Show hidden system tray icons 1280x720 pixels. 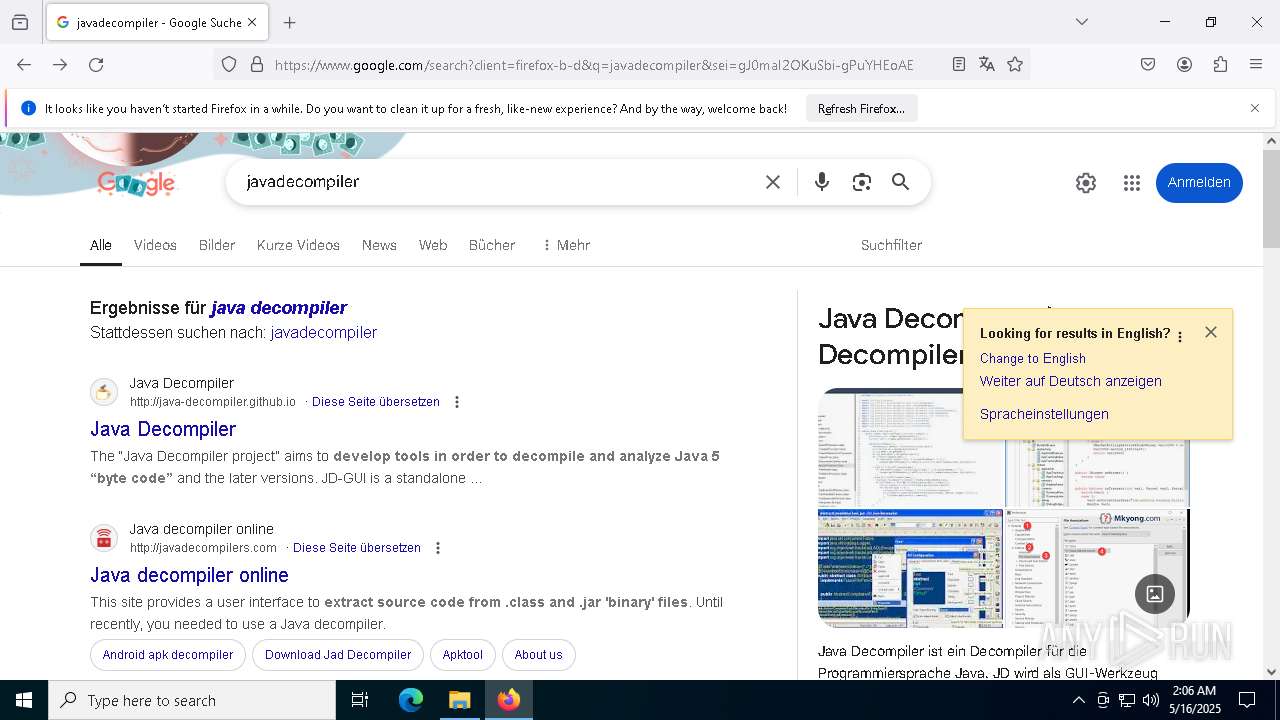pos(1078,700)
